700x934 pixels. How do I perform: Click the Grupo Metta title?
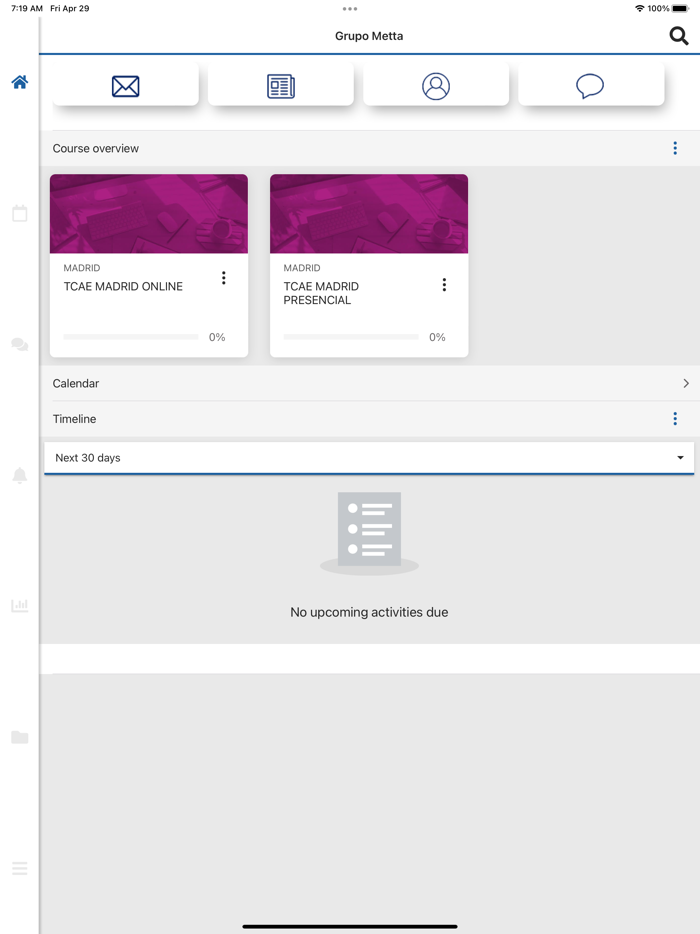click(369, 36)
